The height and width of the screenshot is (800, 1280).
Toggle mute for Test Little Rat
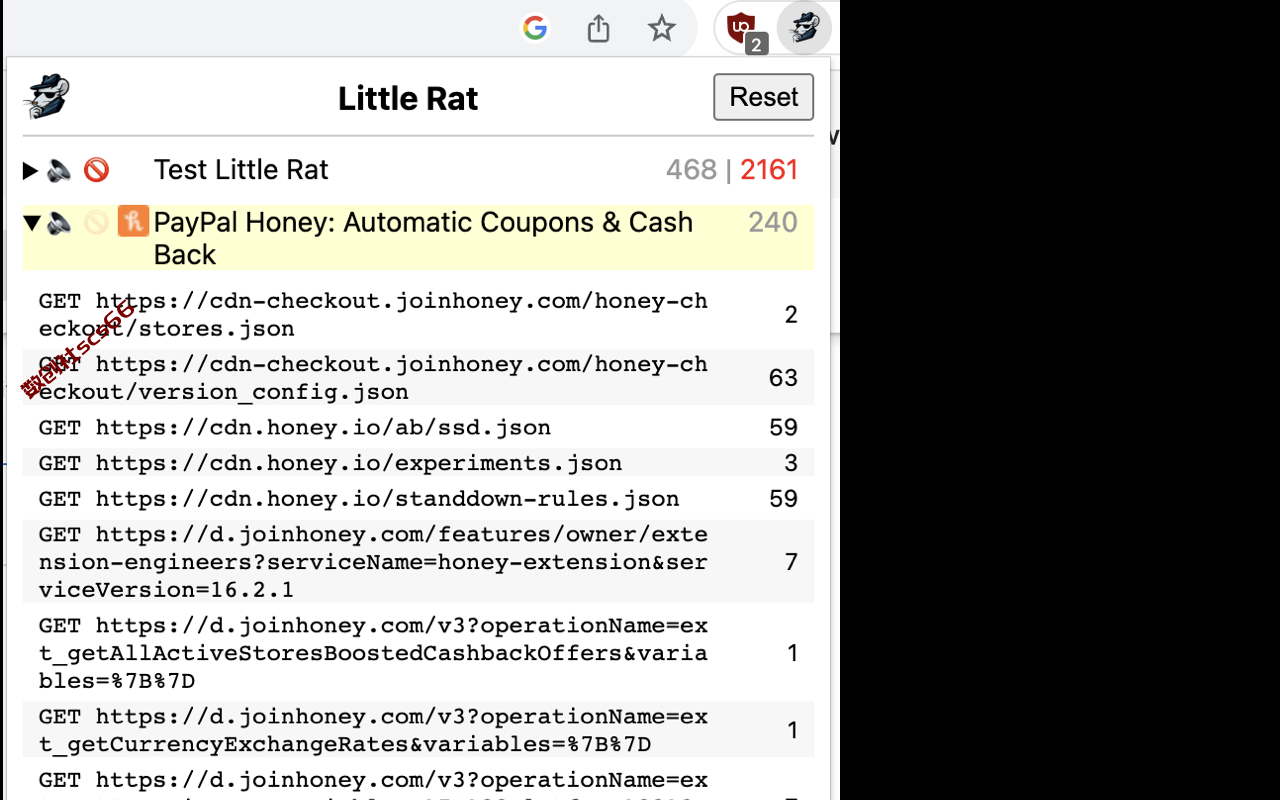point(59,170)
